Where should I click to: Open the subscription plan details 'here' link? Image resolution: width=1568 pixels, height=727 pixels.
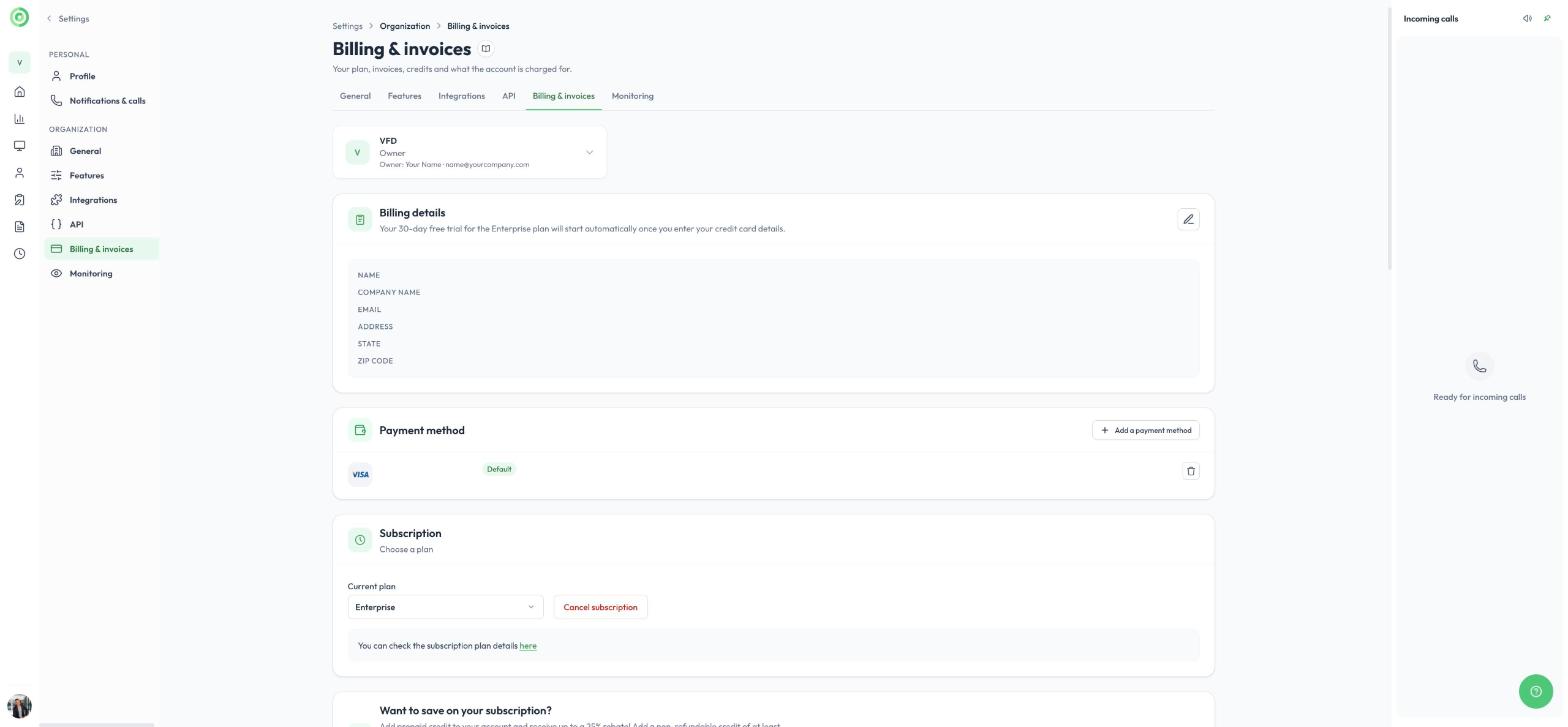click(x=528, y=646)
